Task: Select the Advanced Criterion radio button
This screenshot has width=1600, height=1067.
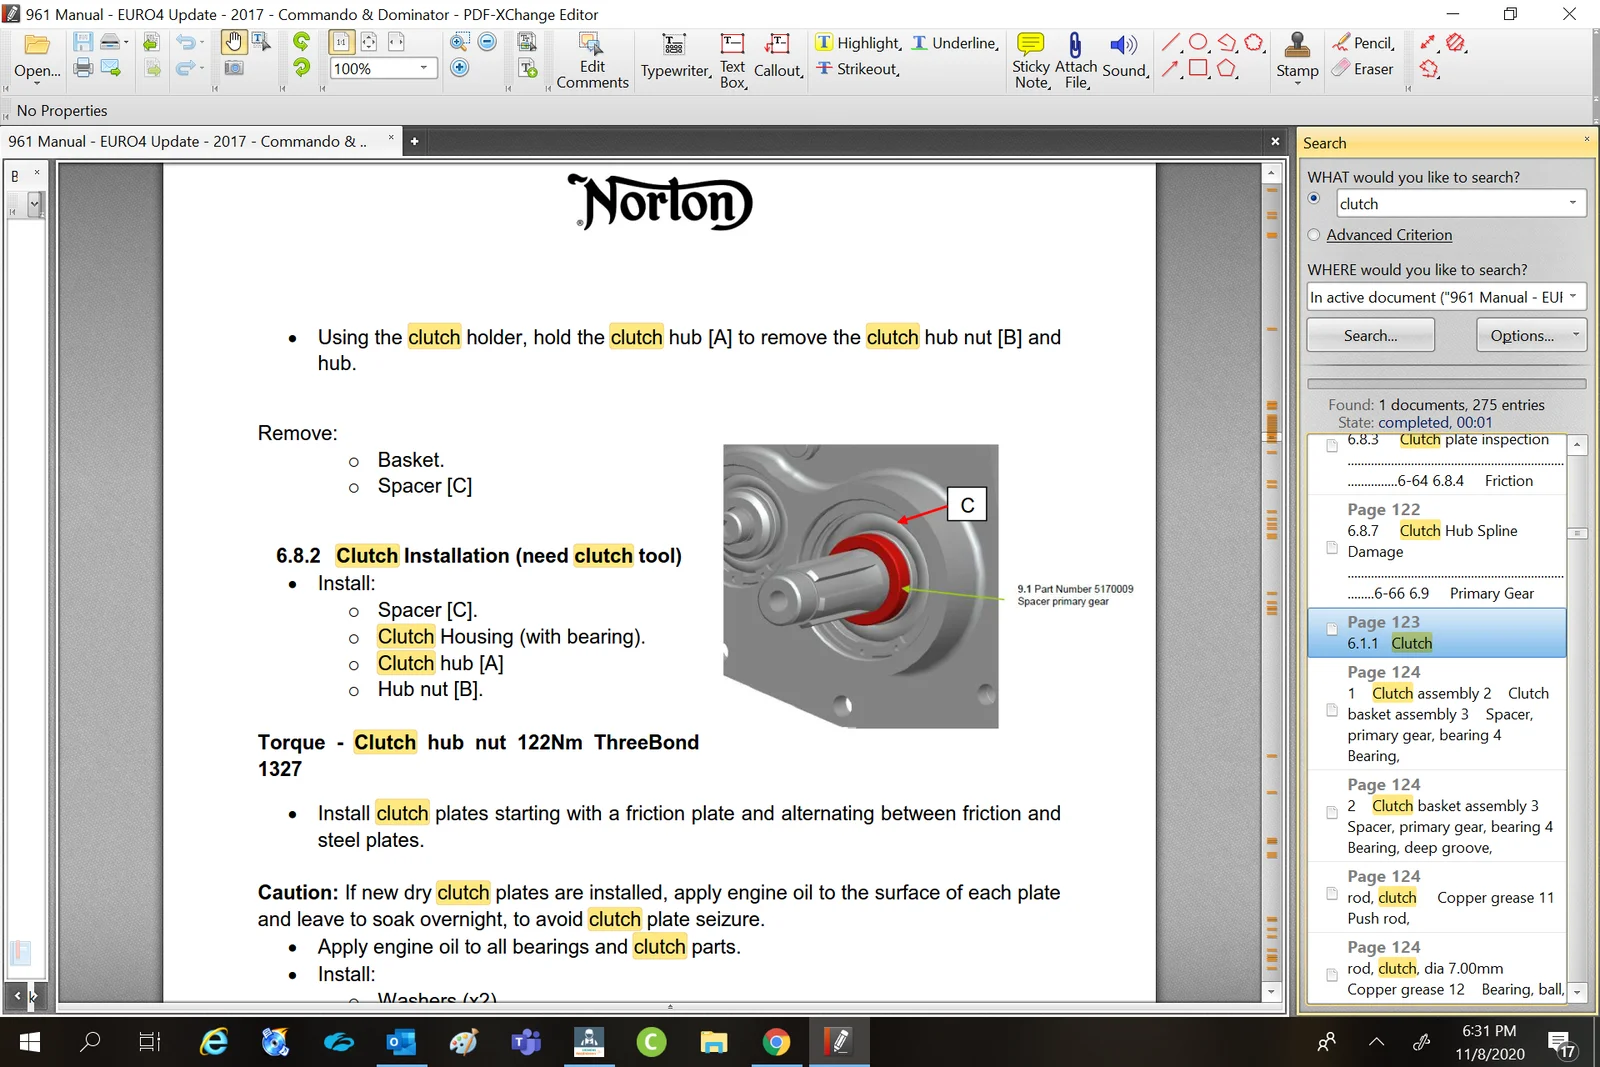Action: (x=1314, y=235)
